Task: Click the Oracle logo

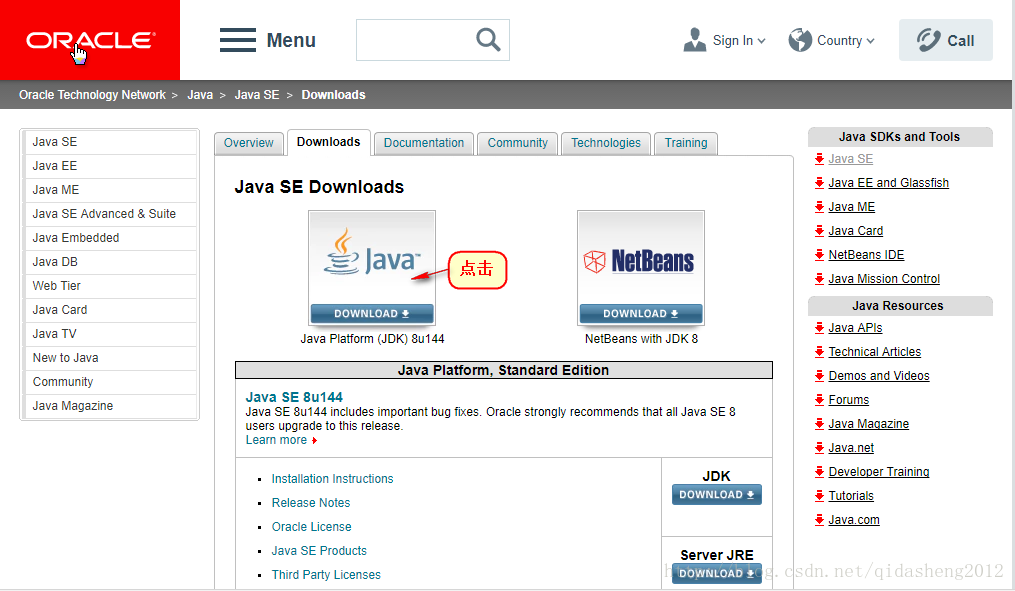Action: [90, 40]
